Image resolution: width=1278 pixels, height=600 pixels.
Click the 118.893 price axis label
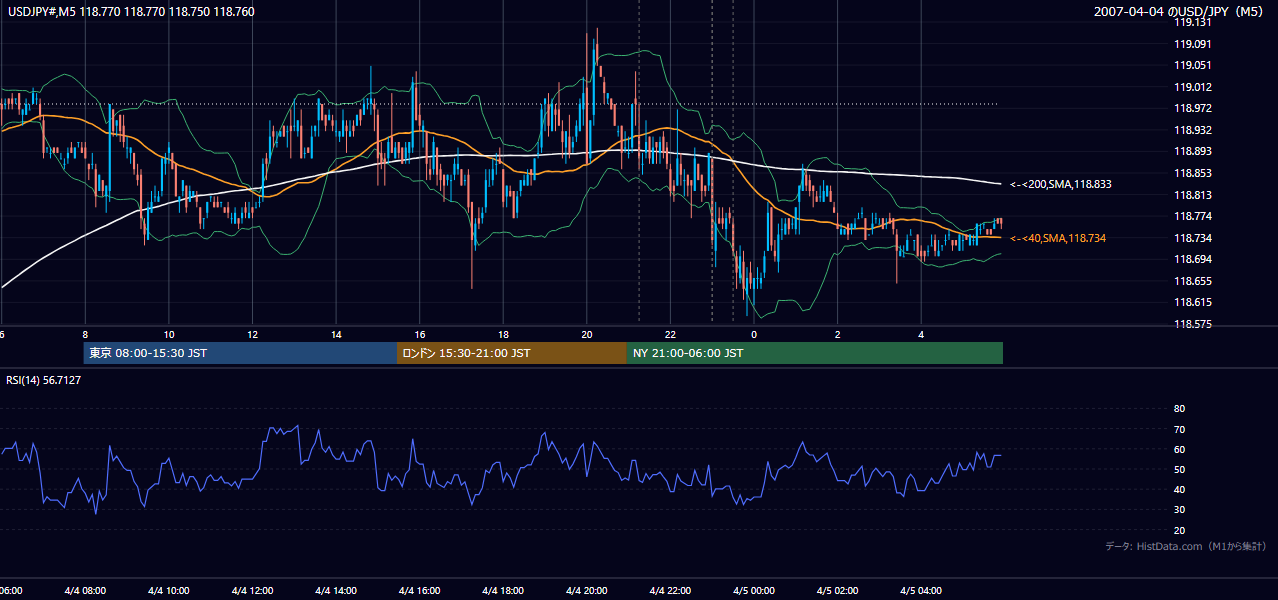[x=1192, y=152]
